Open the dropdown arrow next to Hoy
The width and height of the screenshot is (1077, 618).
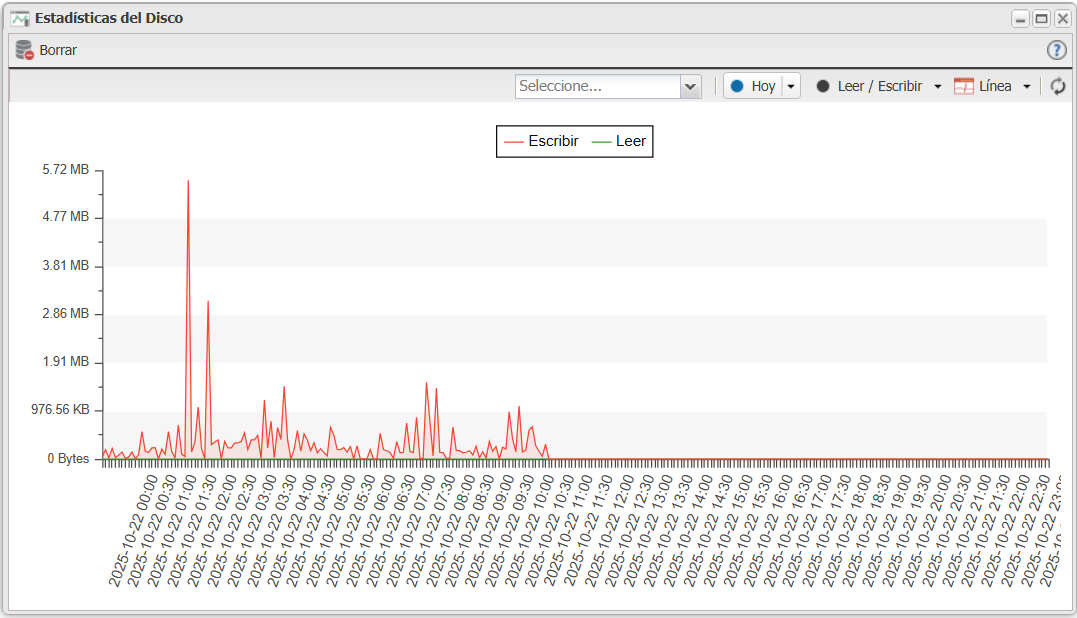pos(791,87)
